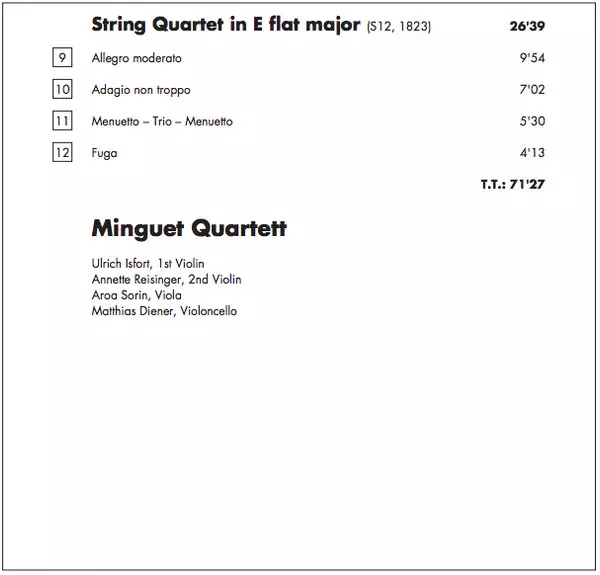
Task: Click the Fuga track title
Action: coord(104,153)
